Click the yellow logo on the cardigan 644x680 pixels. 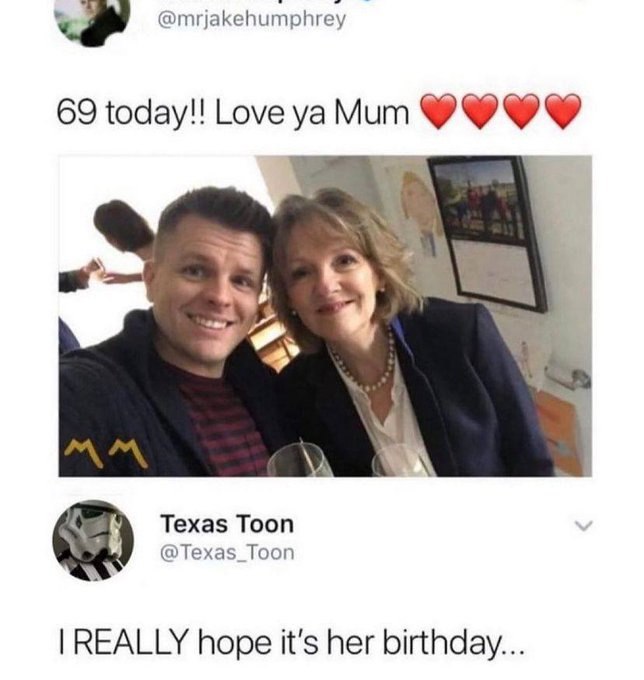[x=108, y=453]
